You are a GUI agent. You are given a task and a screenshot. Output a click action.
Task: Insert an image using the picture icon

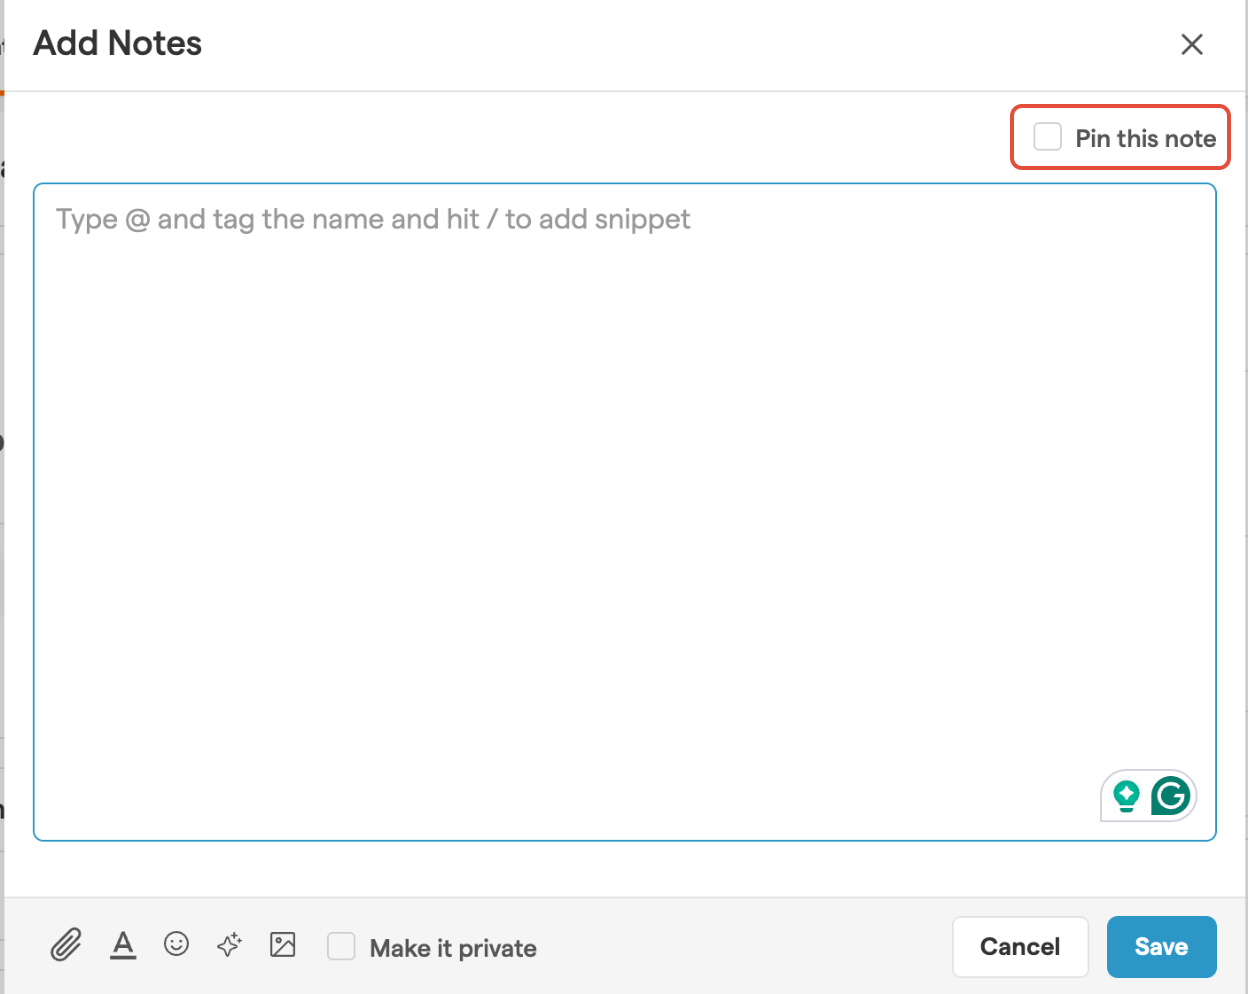(283, 944)
